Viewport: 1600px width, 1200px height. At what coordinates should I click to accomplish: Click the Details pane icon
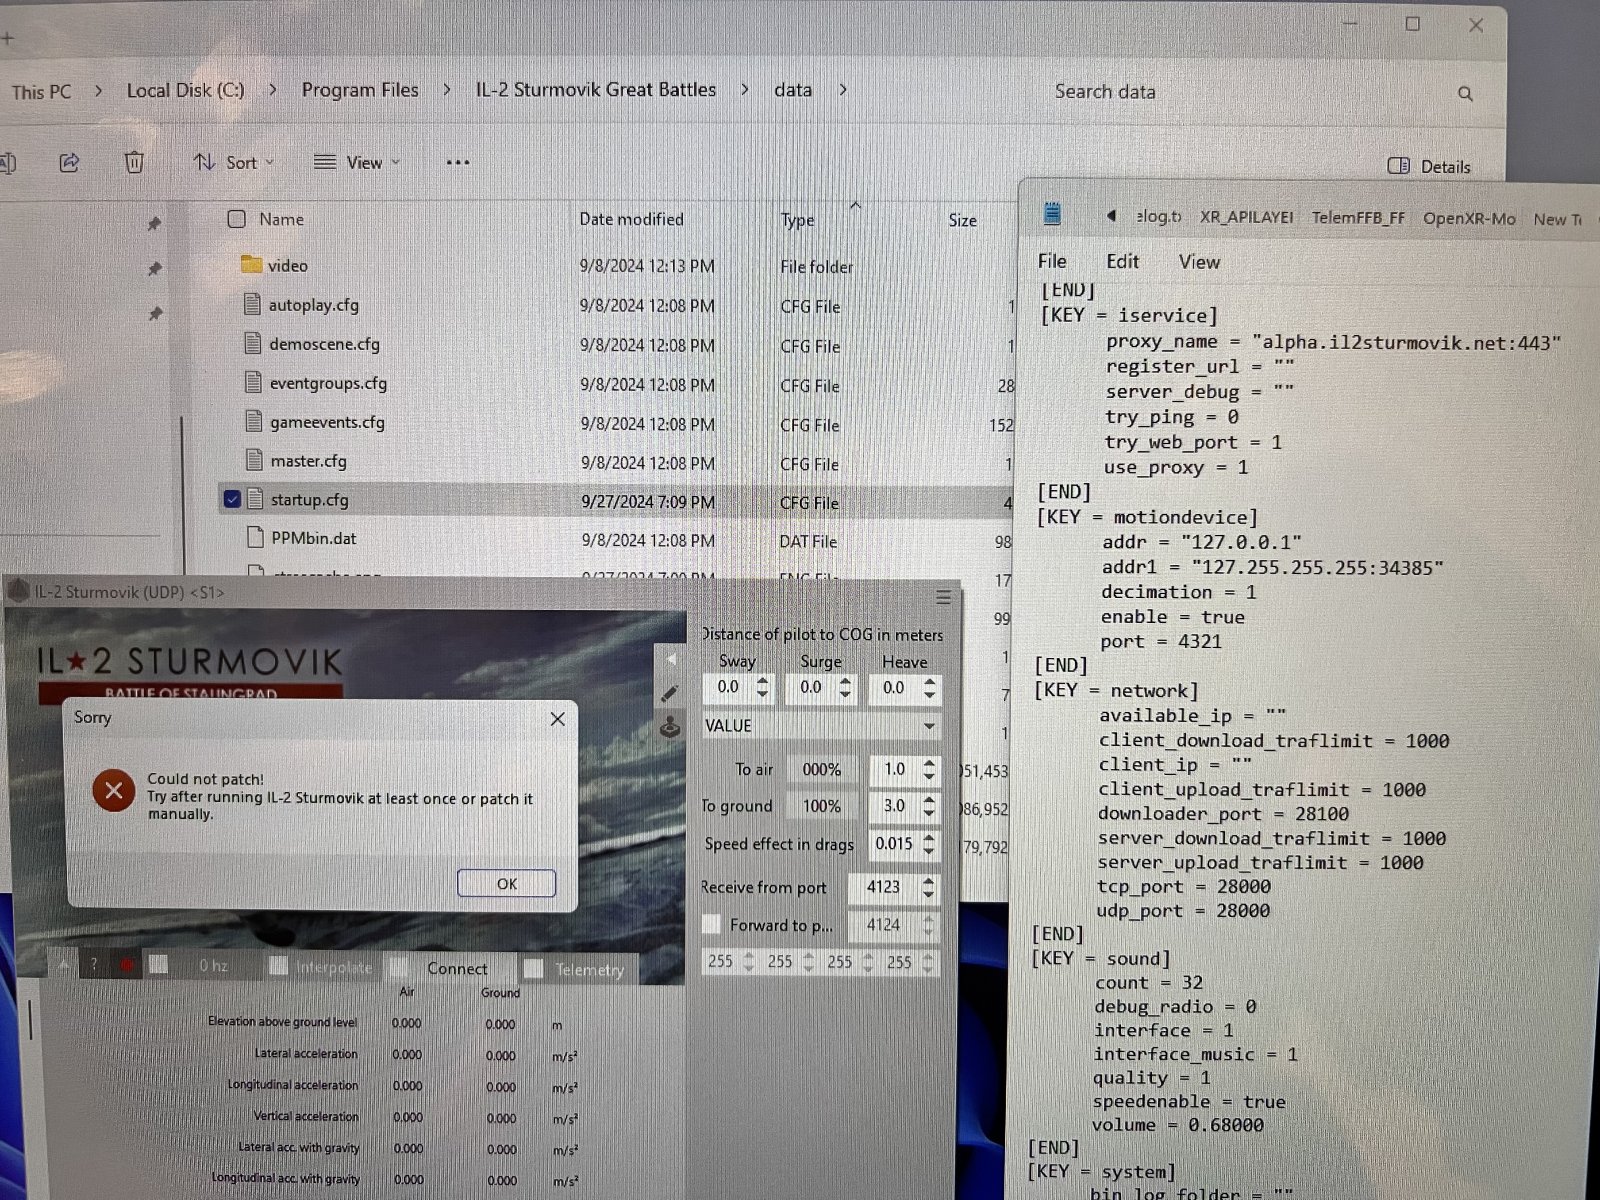pos(1399,166)
